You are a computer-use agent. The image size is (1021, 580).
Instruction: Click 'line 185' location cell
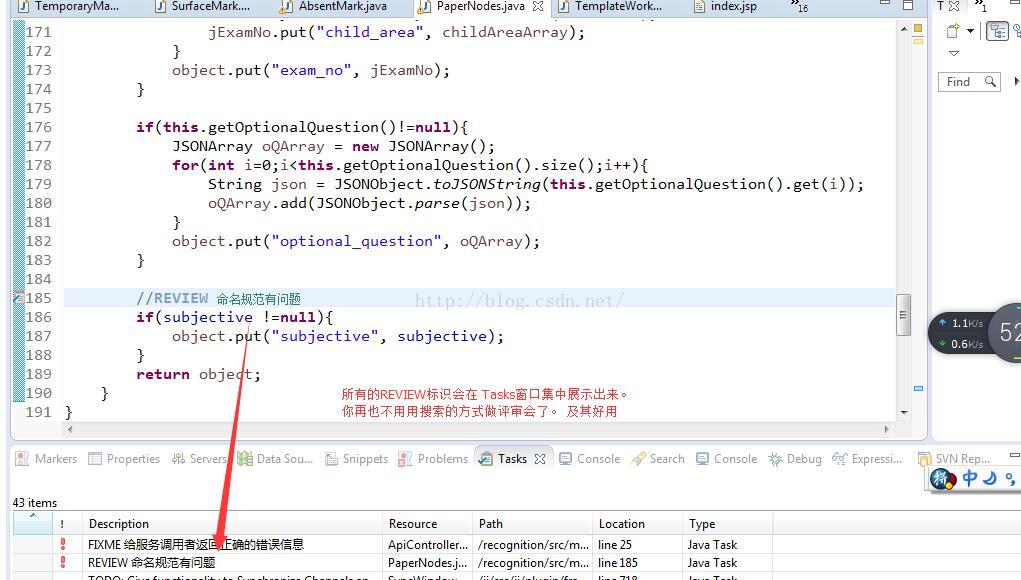[618, 563]
